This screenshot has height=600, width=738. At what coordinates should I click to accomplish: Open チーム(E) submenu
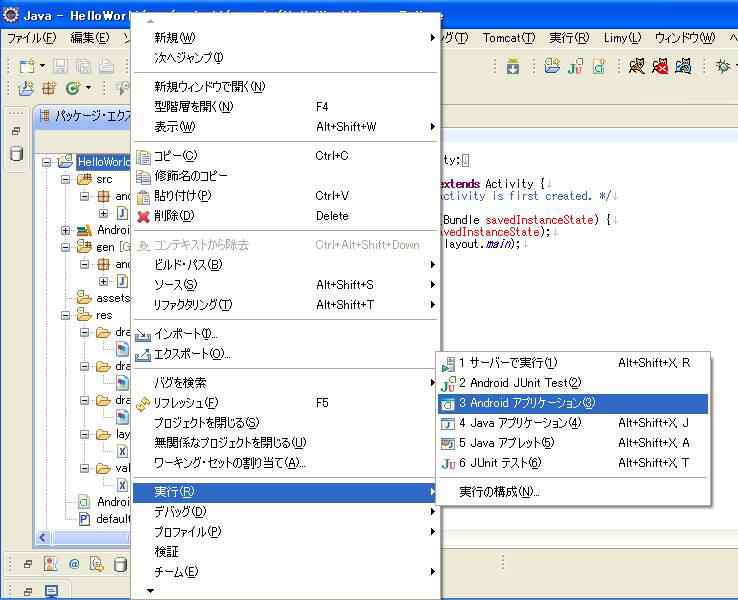(x=286, y=572)
